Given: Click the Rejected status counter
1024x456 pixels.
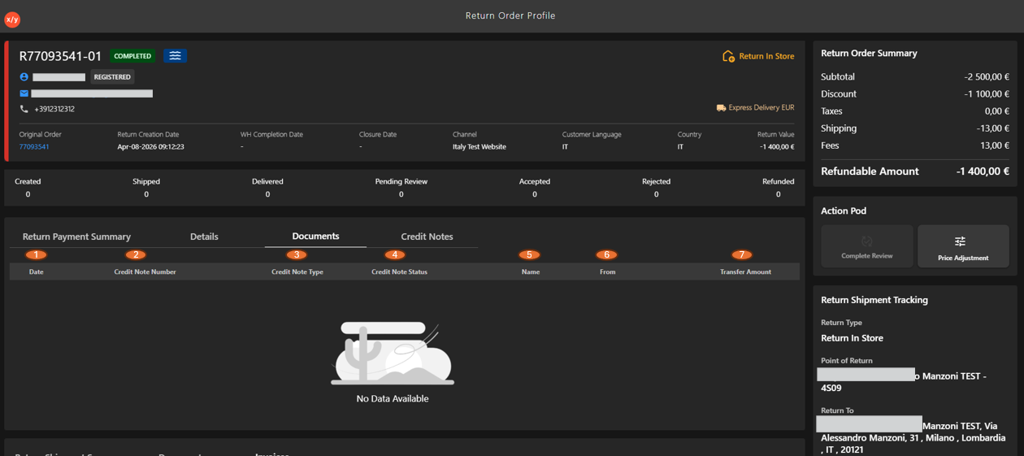Looking at the screenshot, I should 656,187.
